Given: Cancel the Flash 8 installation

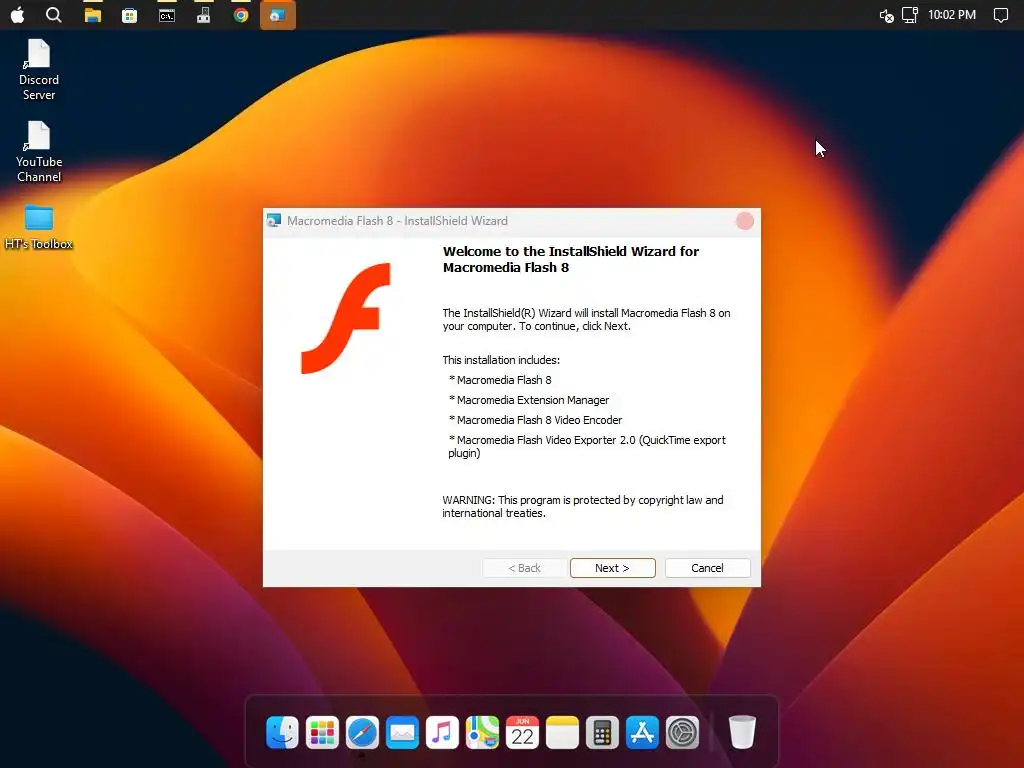Looking at the screenshot, I should tap(707, 568).
